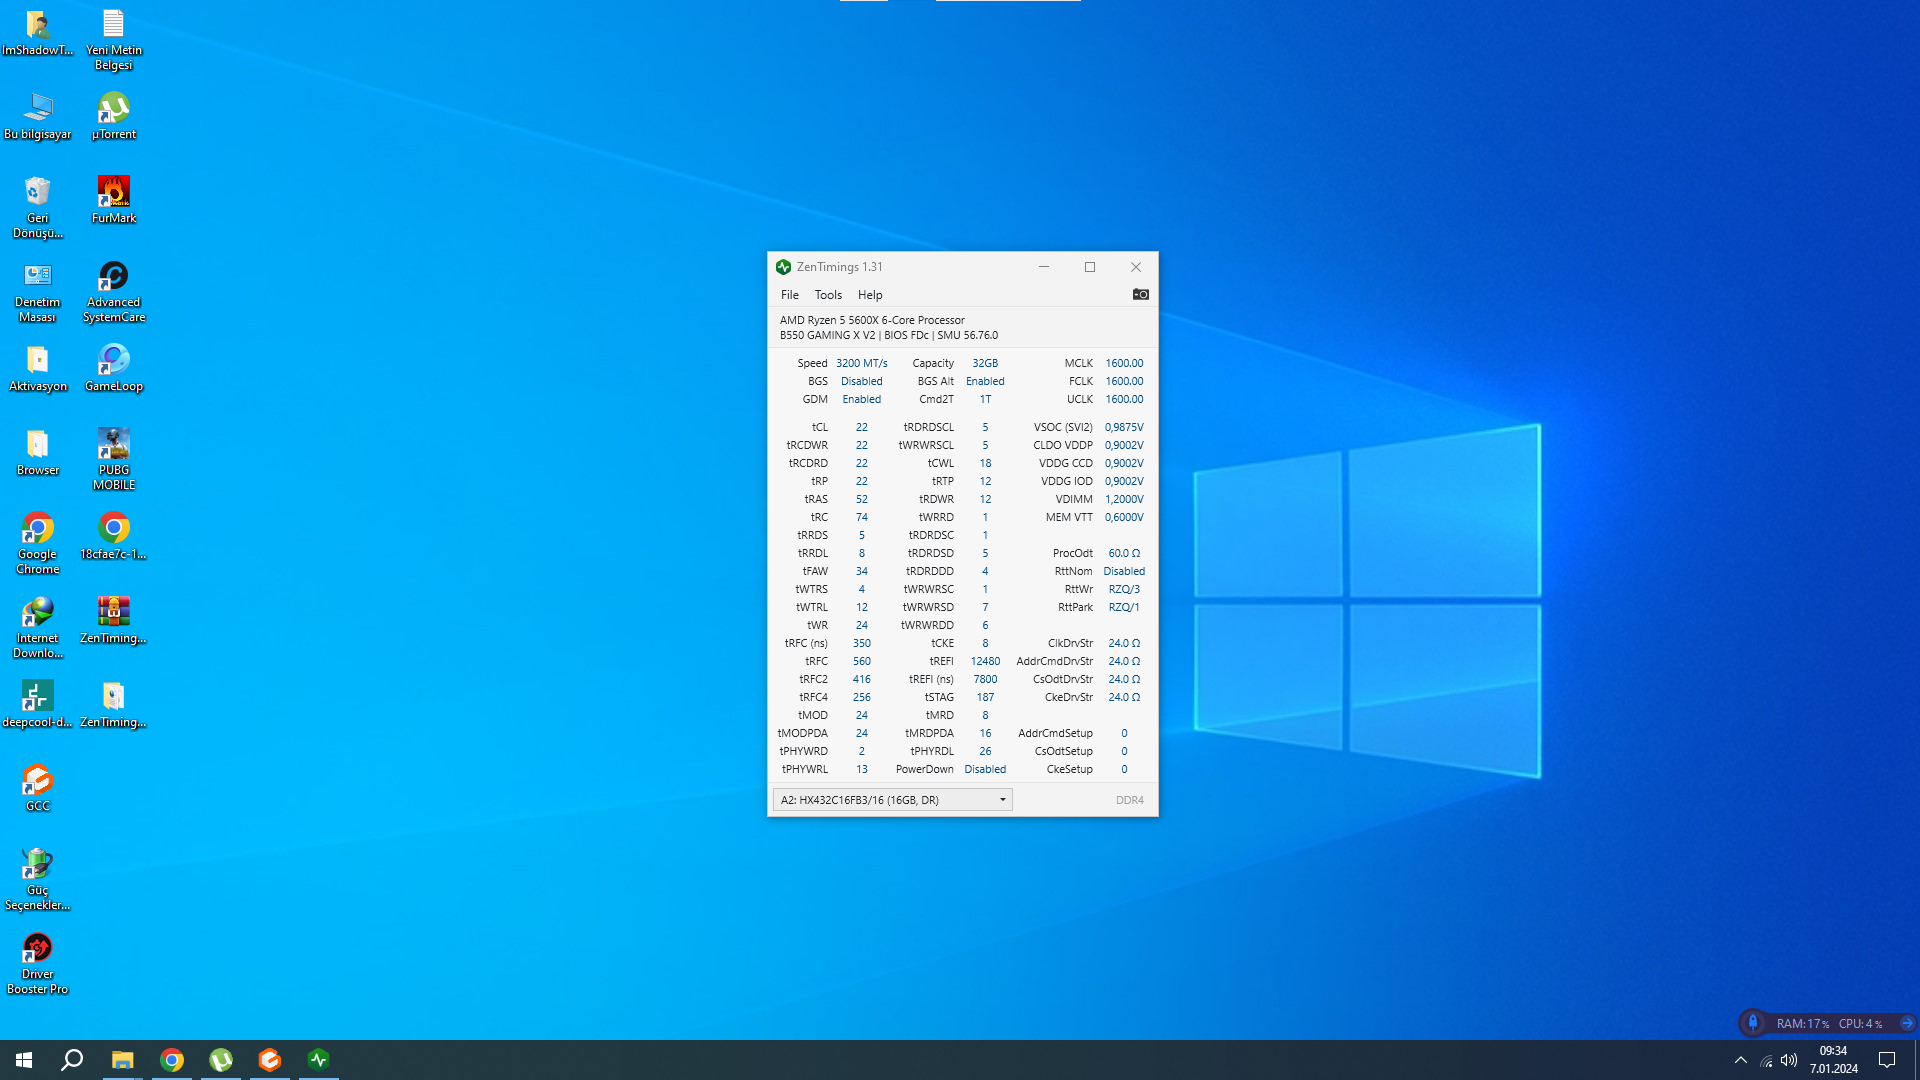This screenshot has height=1080, width=1920.
Task: Select the Google Chrome desktop shortcut
Action: (x=38, y=544)
